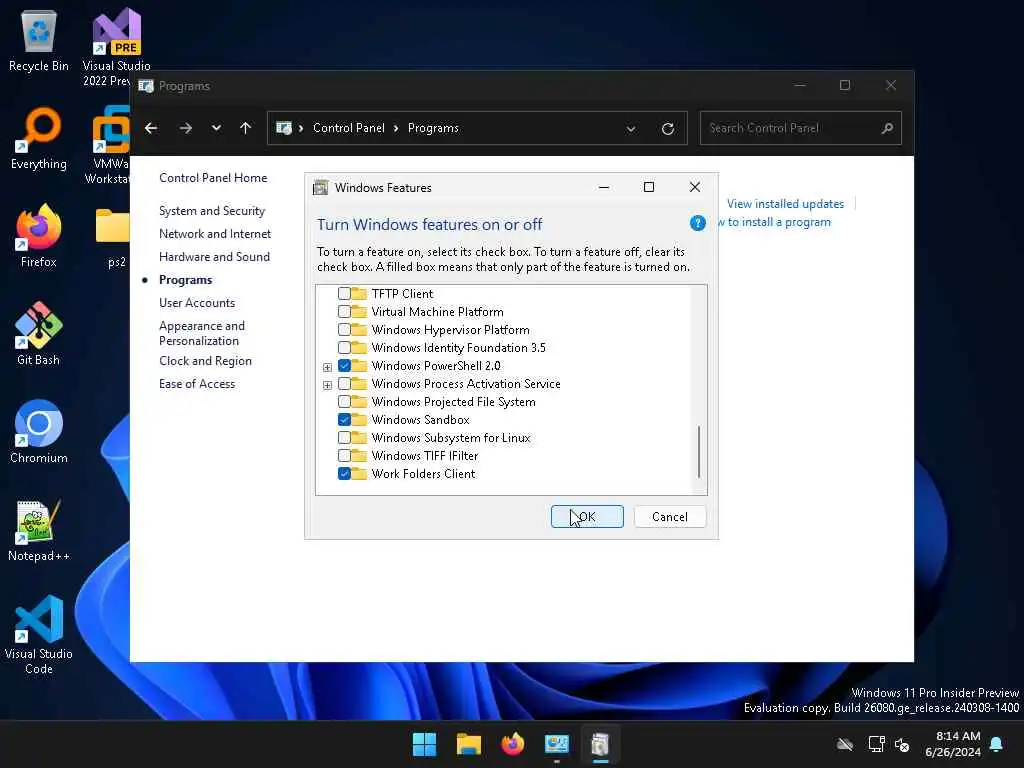Open the Windows Start menu

424,744
